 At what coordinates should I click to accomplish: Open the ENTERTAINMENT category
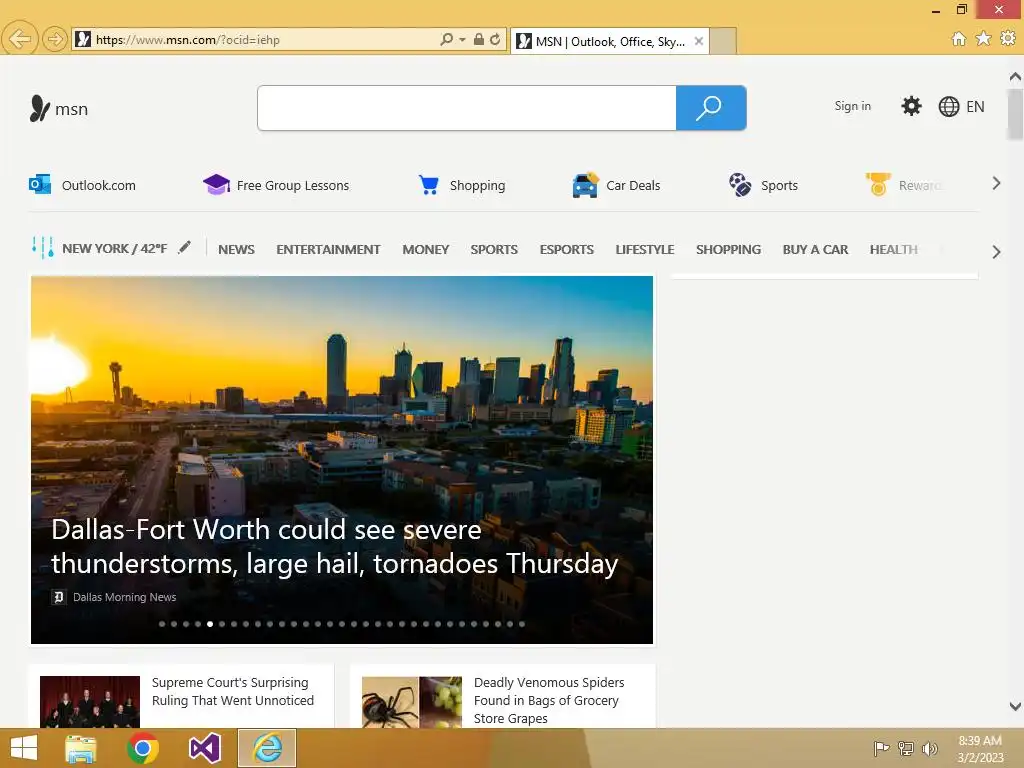coord(328,249)
